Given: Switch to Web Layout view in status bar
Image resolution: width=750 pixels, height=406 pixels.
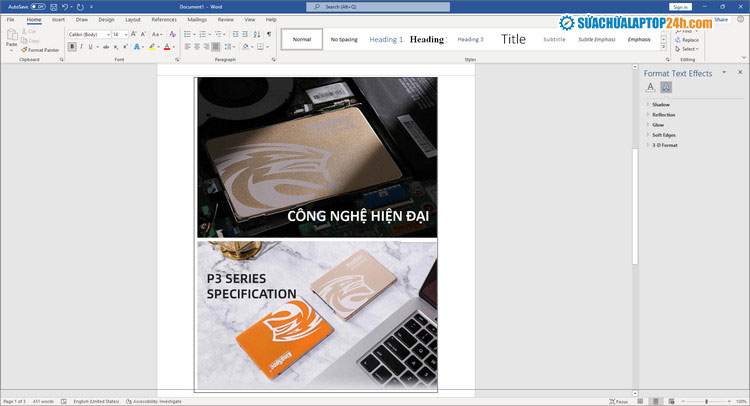Looking at the screenshot, I should point(672,402).
